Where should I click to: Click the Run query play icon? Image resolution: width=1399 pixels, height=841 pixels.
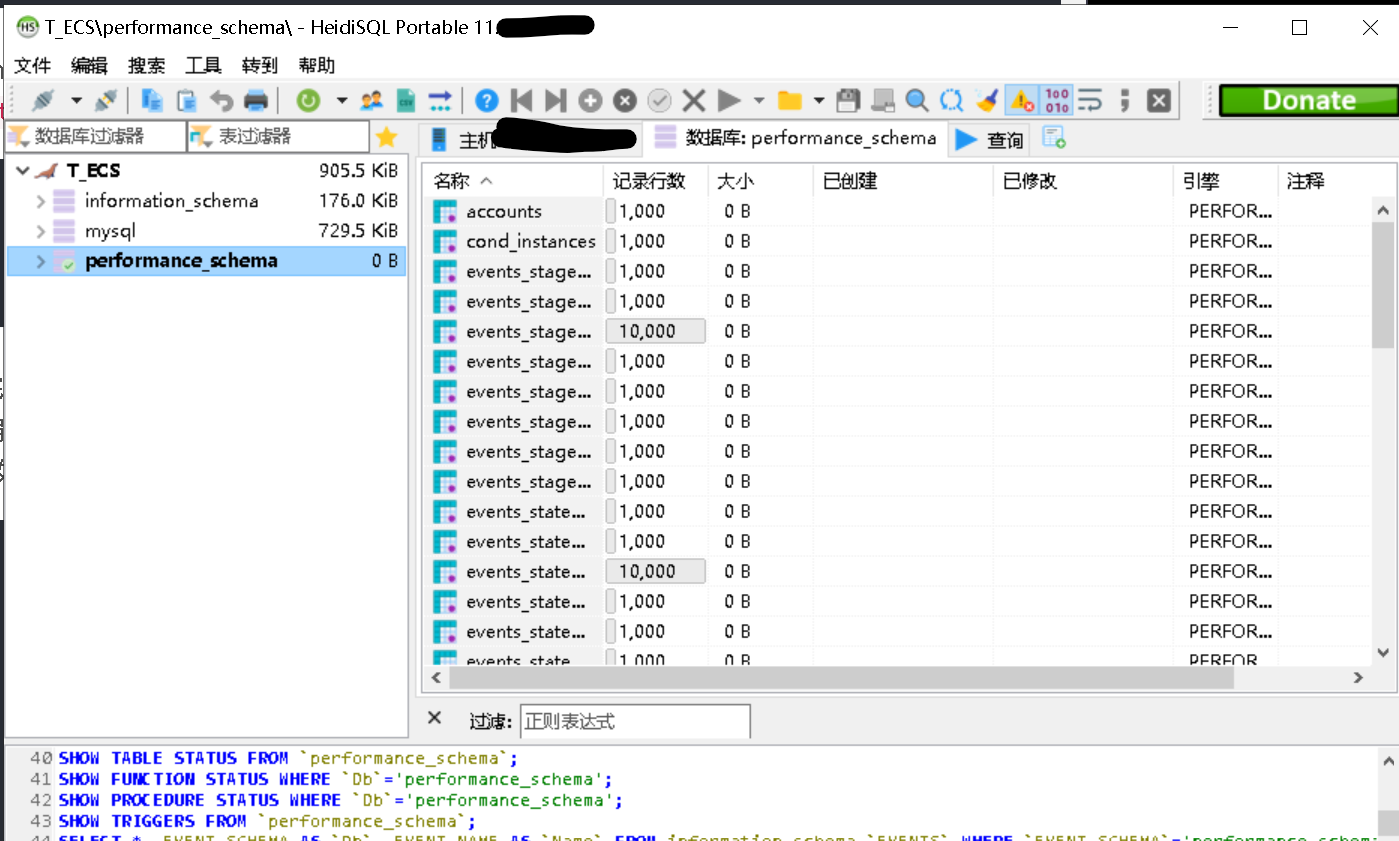click(729, 100)
